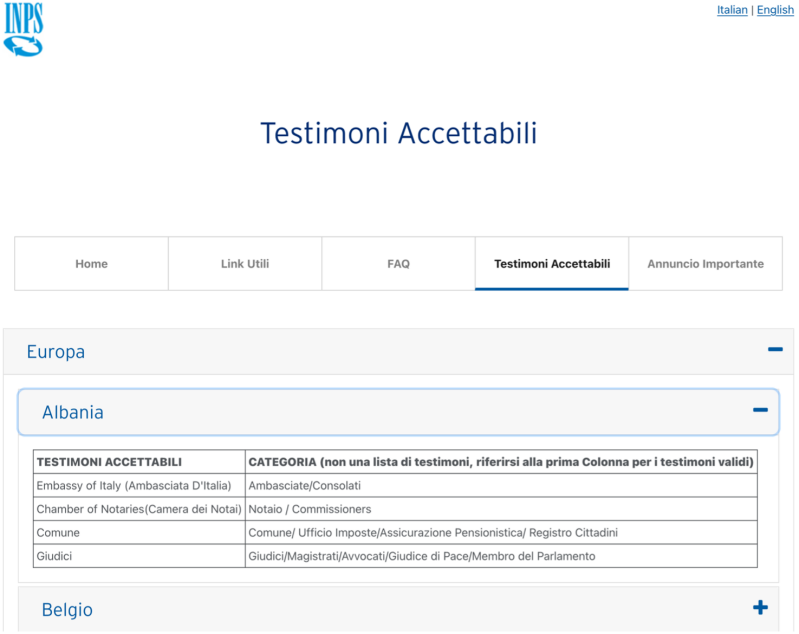Open the FAQ tab

tap(398, 264)
